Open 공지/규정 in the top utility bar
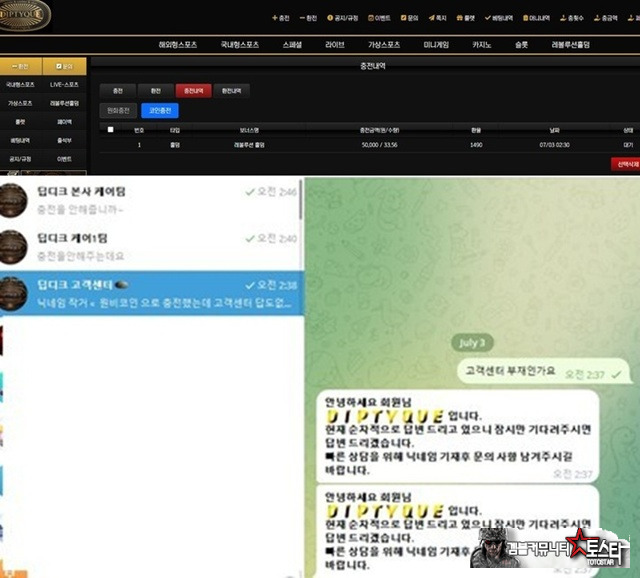The image size is (640, 578). 343,18
